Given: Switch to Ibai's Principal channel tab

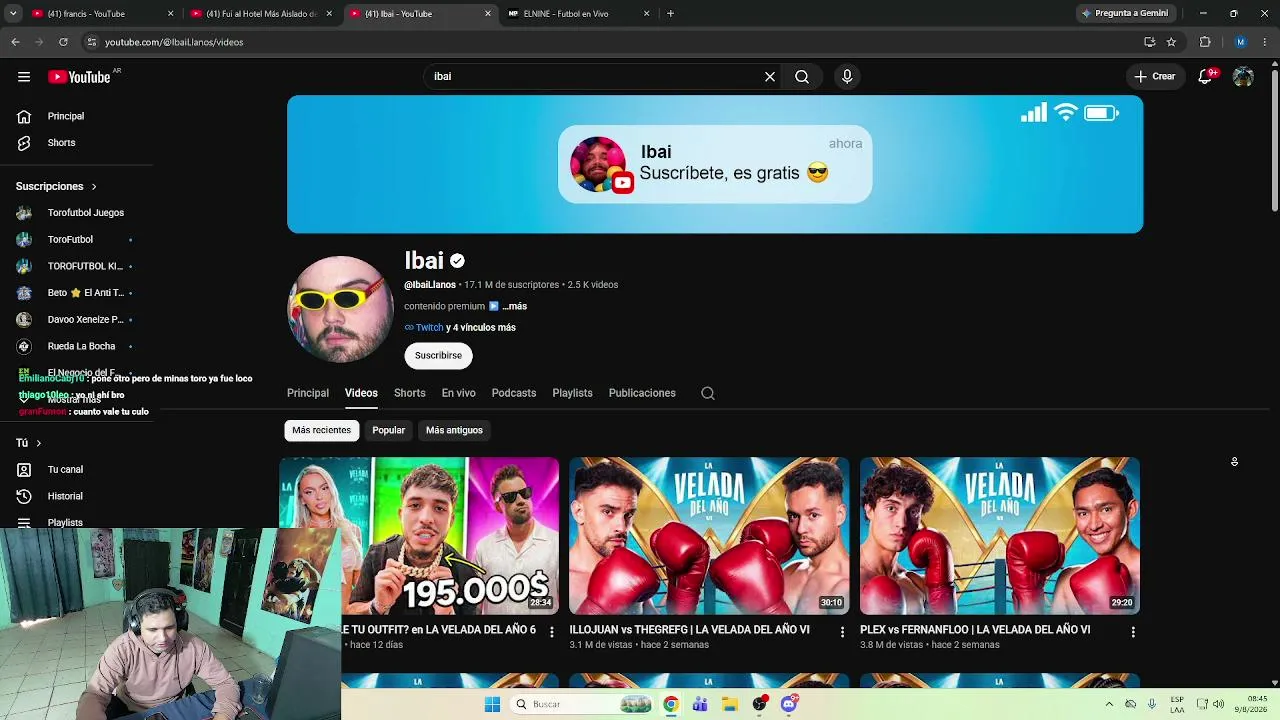Looking at the screenshot, I should coord(308,393).
